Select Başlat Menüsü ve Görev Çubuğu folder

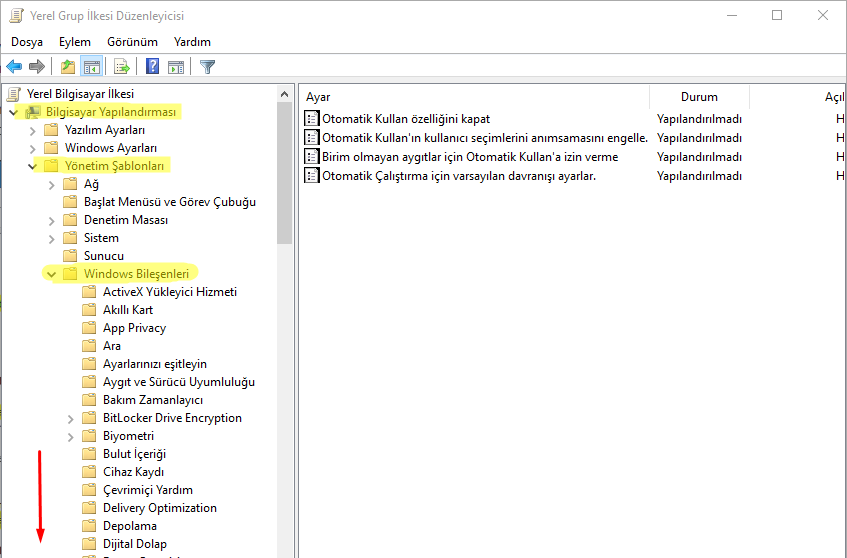coord(170,202)
